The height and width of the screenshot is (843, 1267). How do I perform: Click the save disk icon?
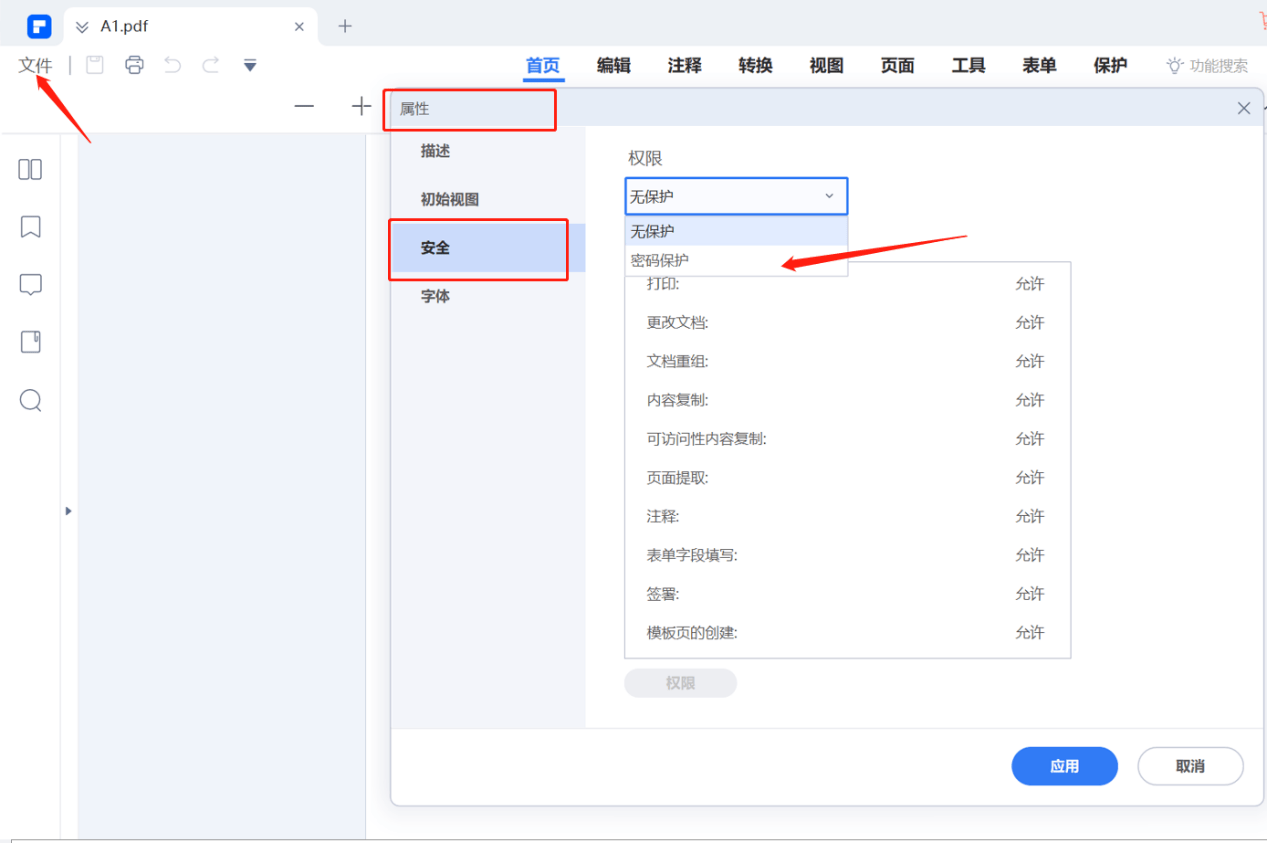coord(95,65)
